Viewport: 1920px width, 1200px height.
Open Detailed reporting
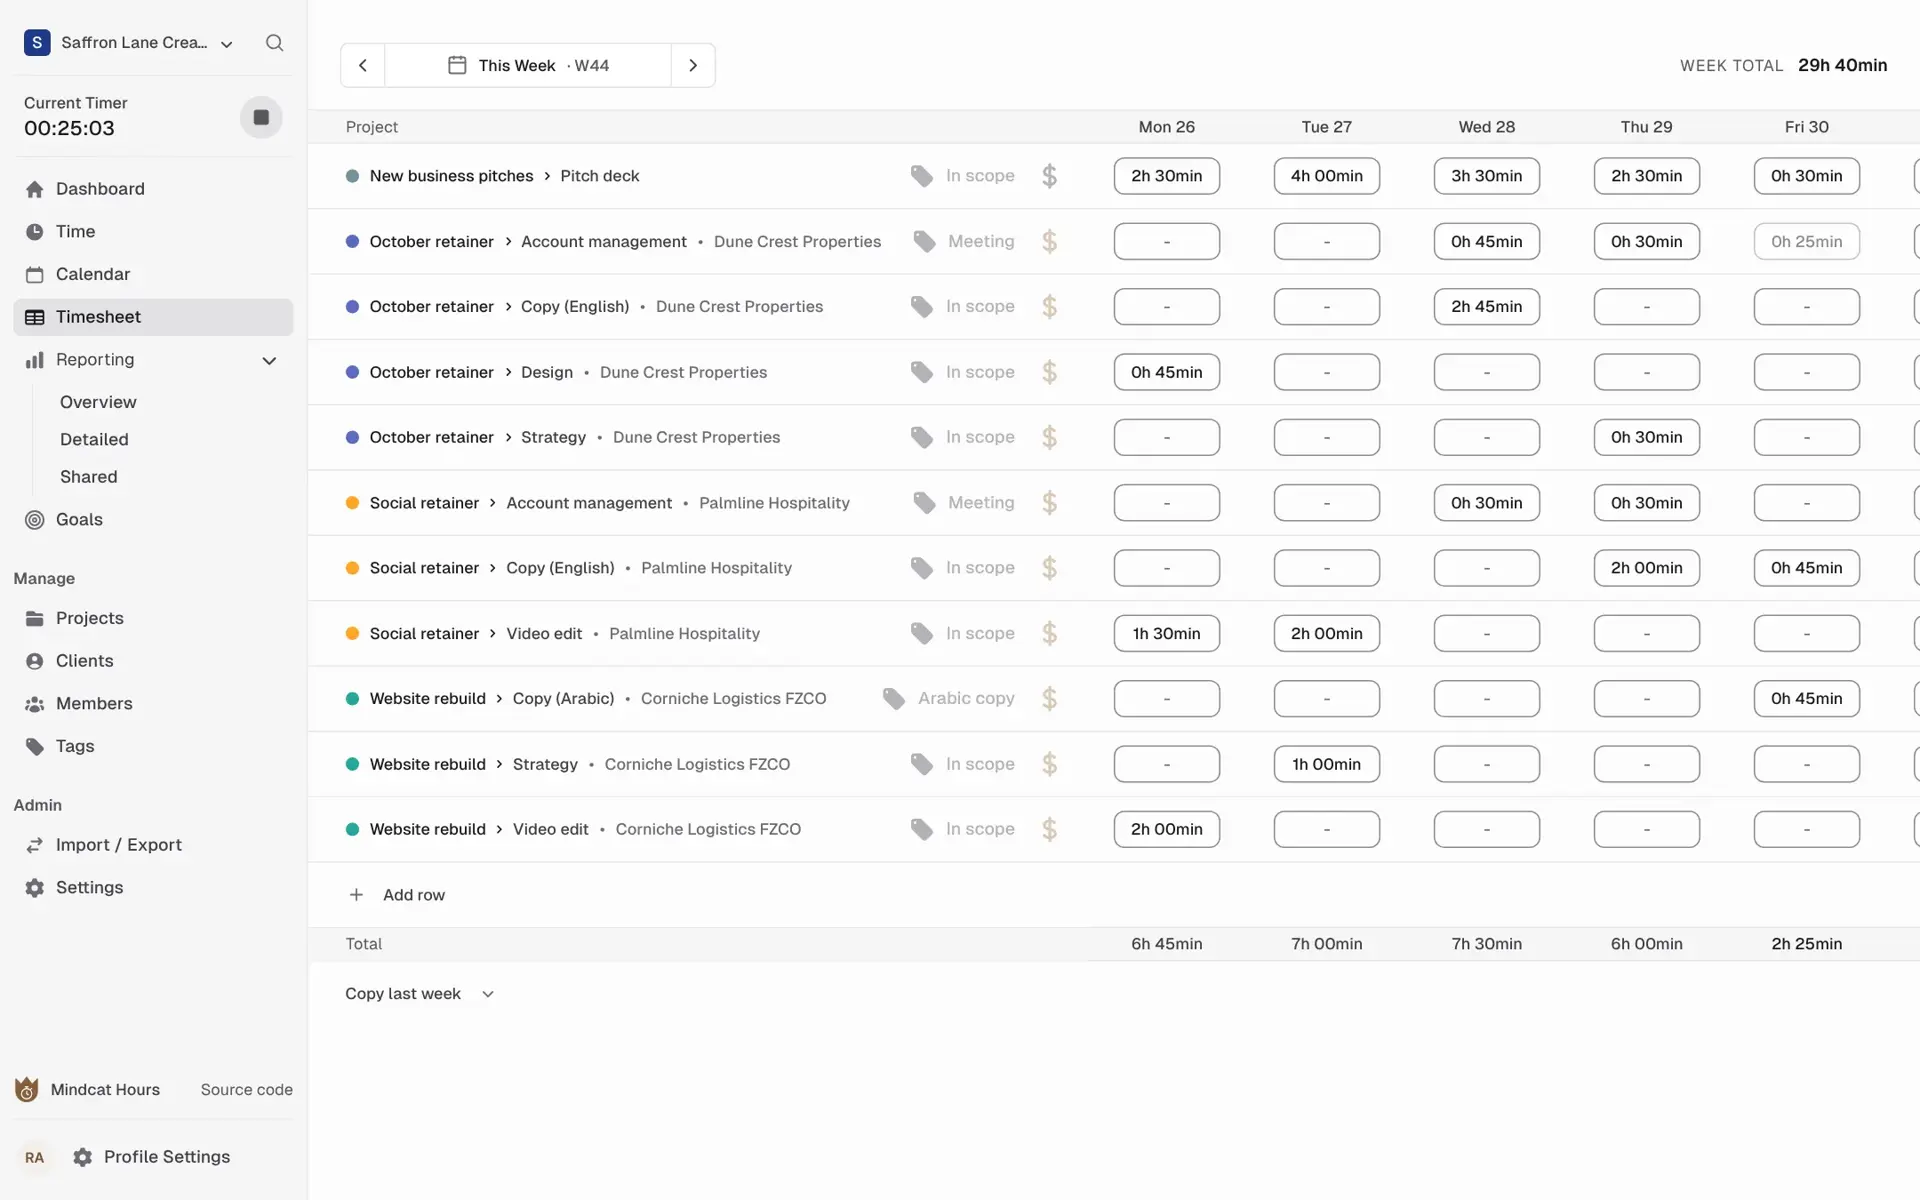coord(94,439)
